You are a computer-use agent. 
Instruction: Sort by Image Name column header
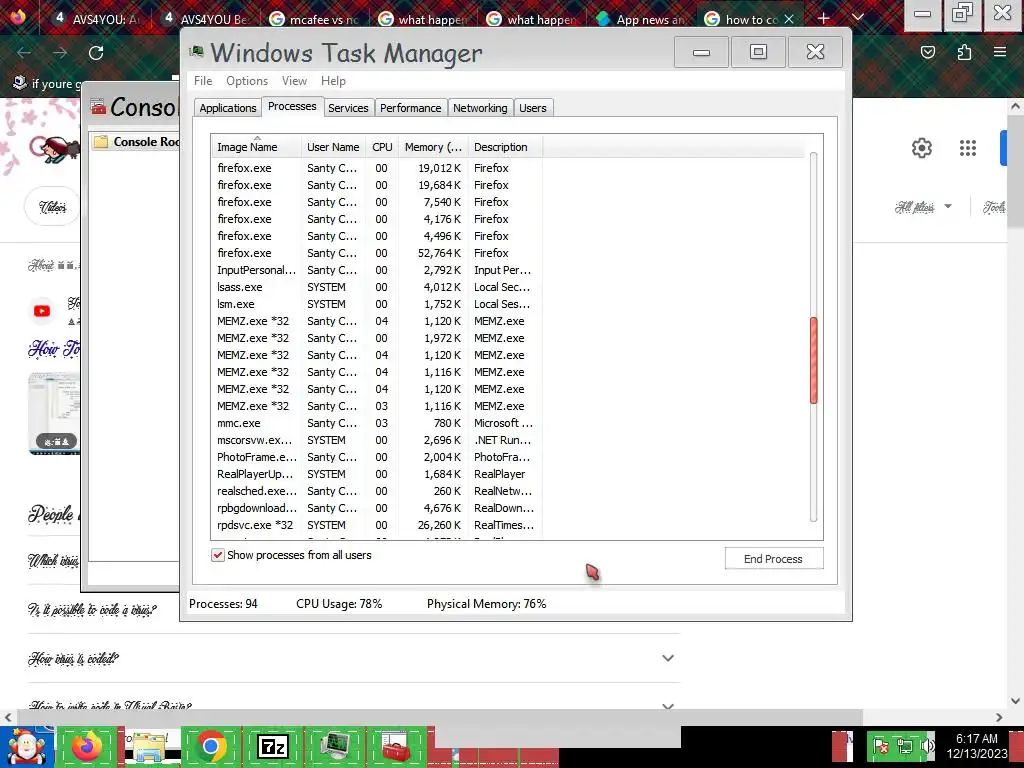click(256, 147)
